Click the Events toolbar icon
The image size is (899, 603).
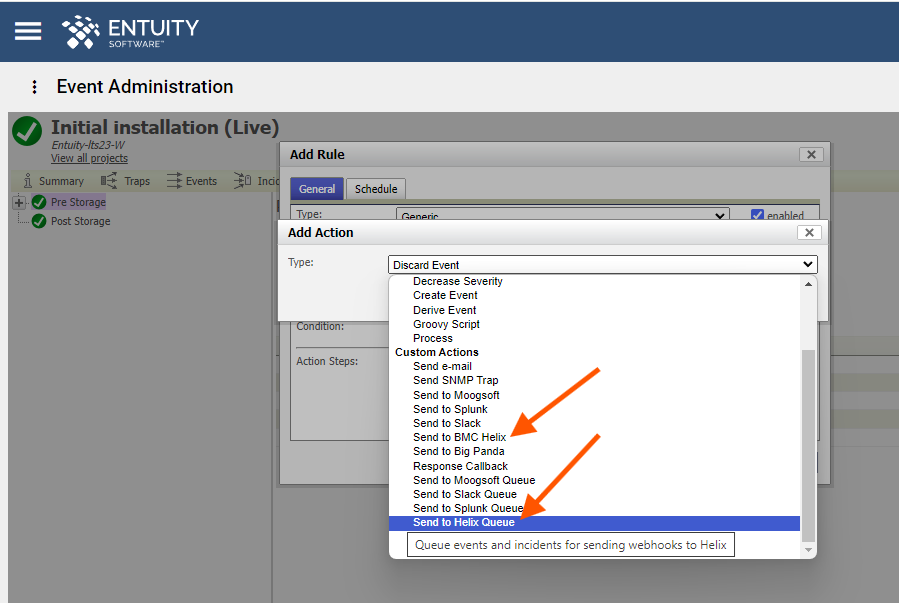click(174, 181)
